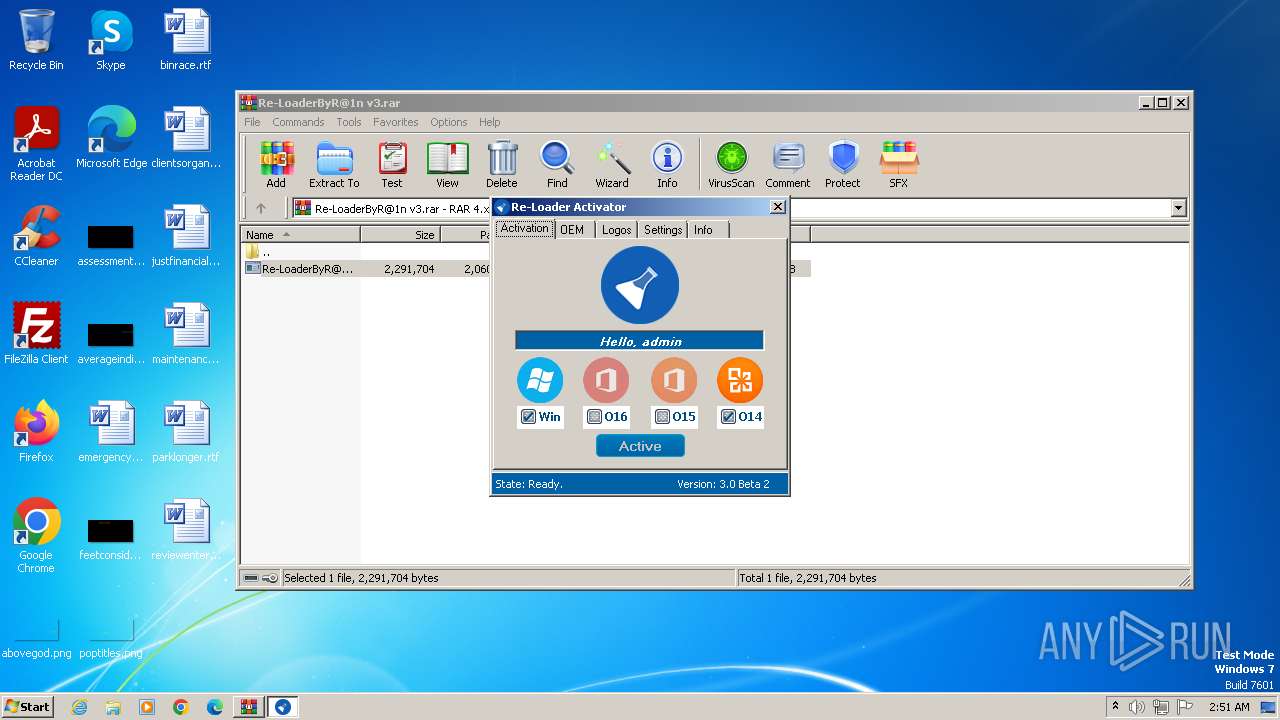1280x720 pixels.
Task: Select the Microsoft Edge desktop shortcut
Action: coord(111,138)
